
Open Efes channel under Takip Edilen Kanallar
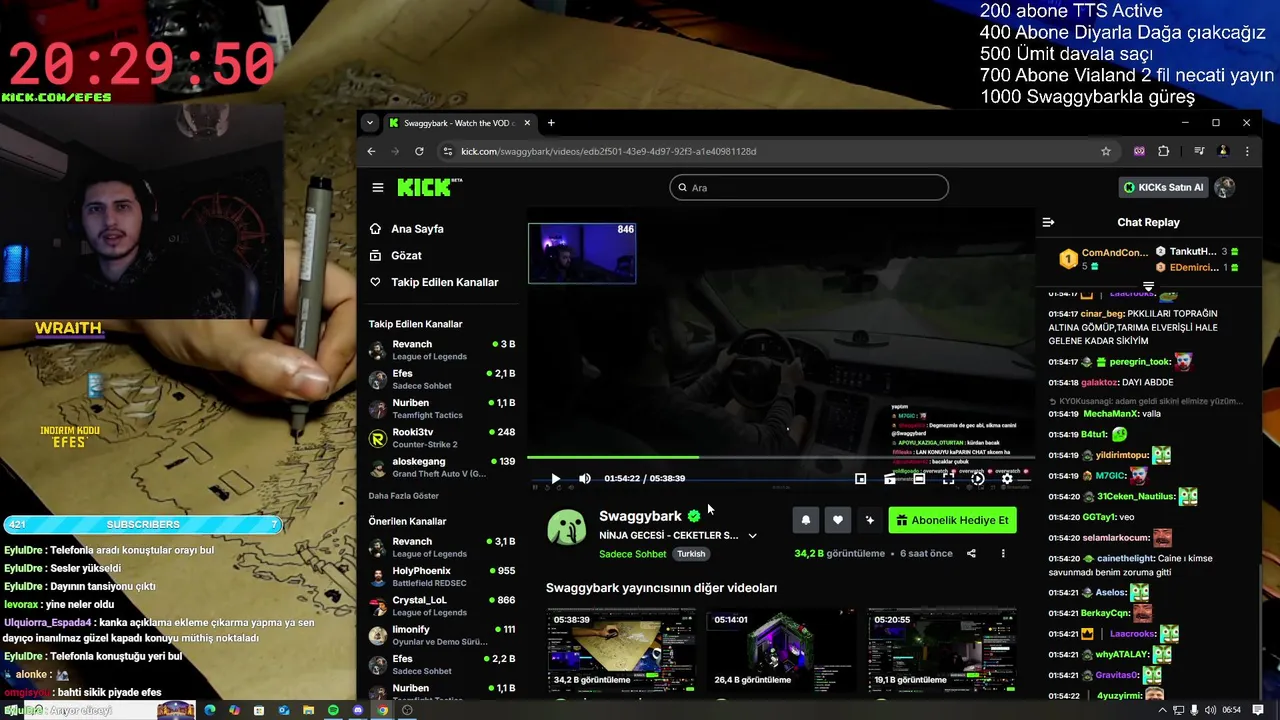pos(443,379)
